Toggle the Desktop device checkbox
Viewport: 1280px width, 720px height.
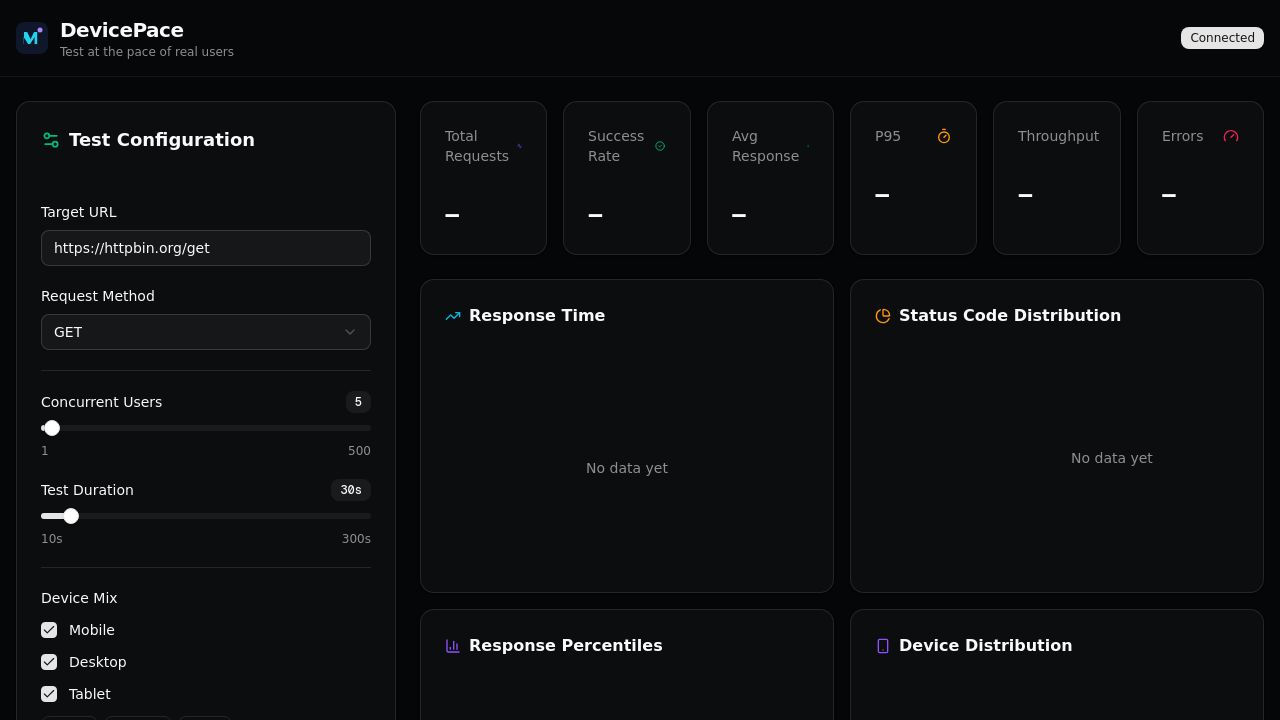coord(49,662)
